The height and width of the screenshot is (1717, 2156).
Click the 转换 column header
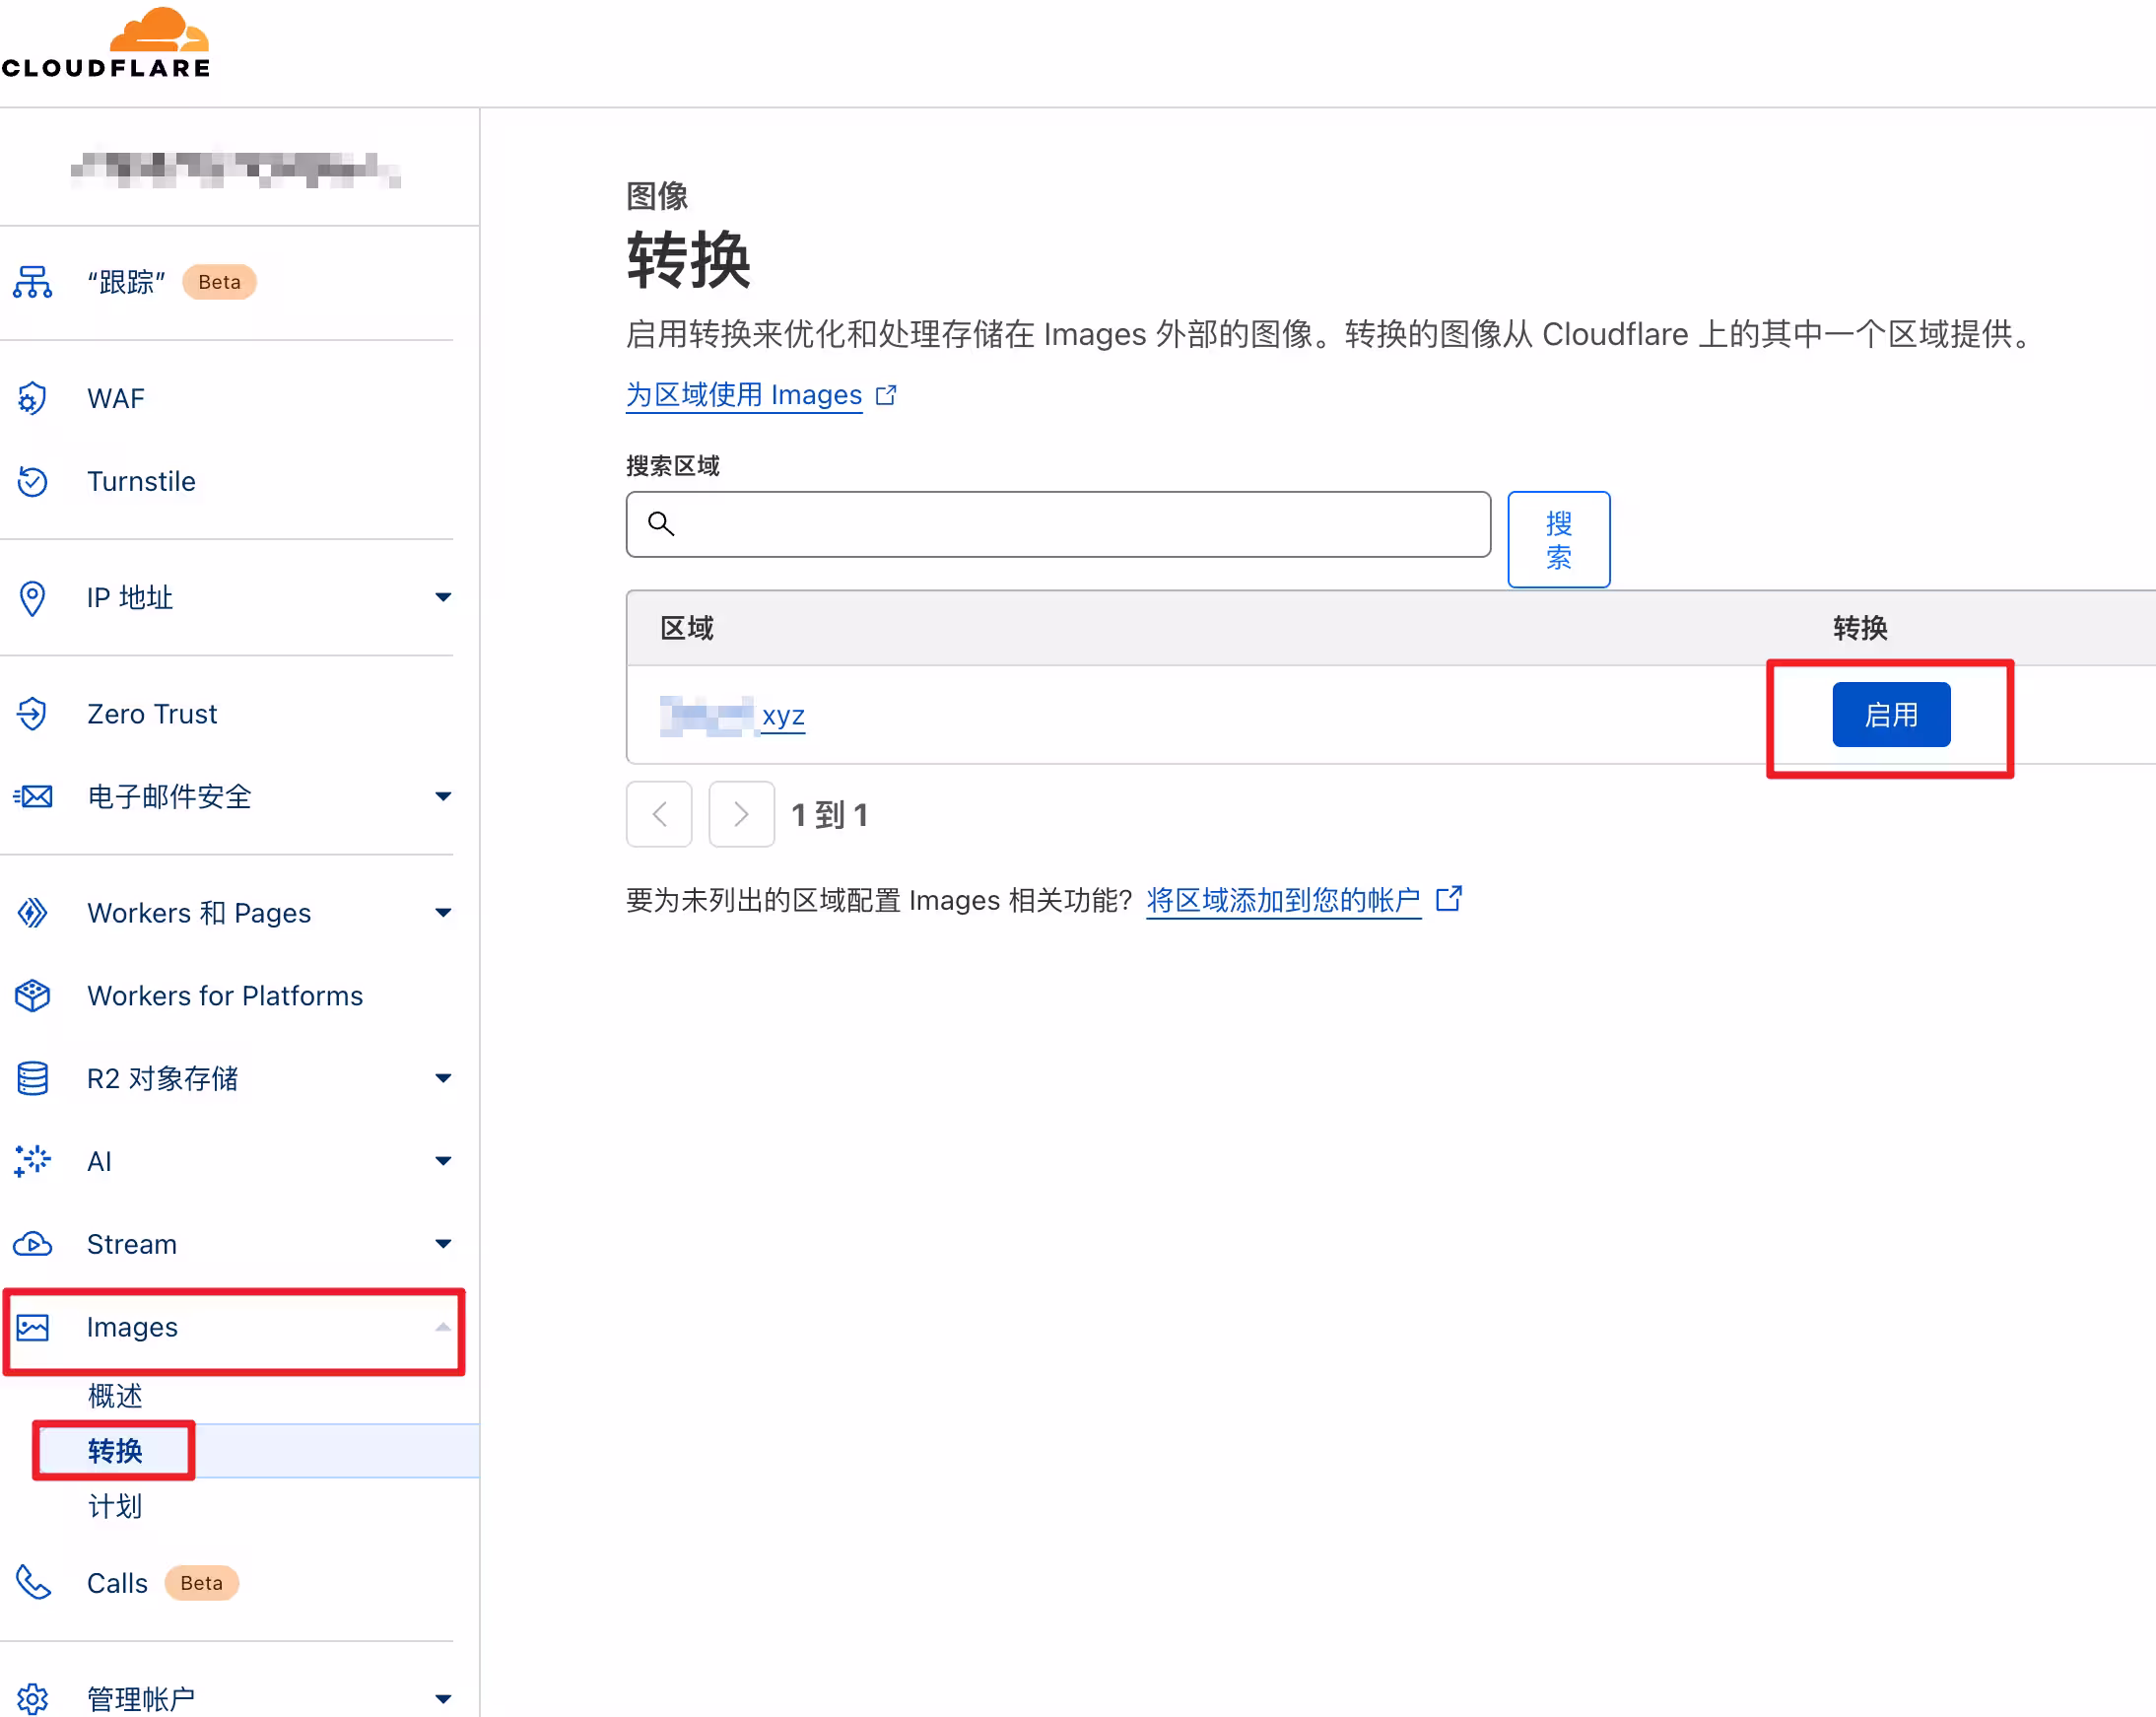[1860, 628]
